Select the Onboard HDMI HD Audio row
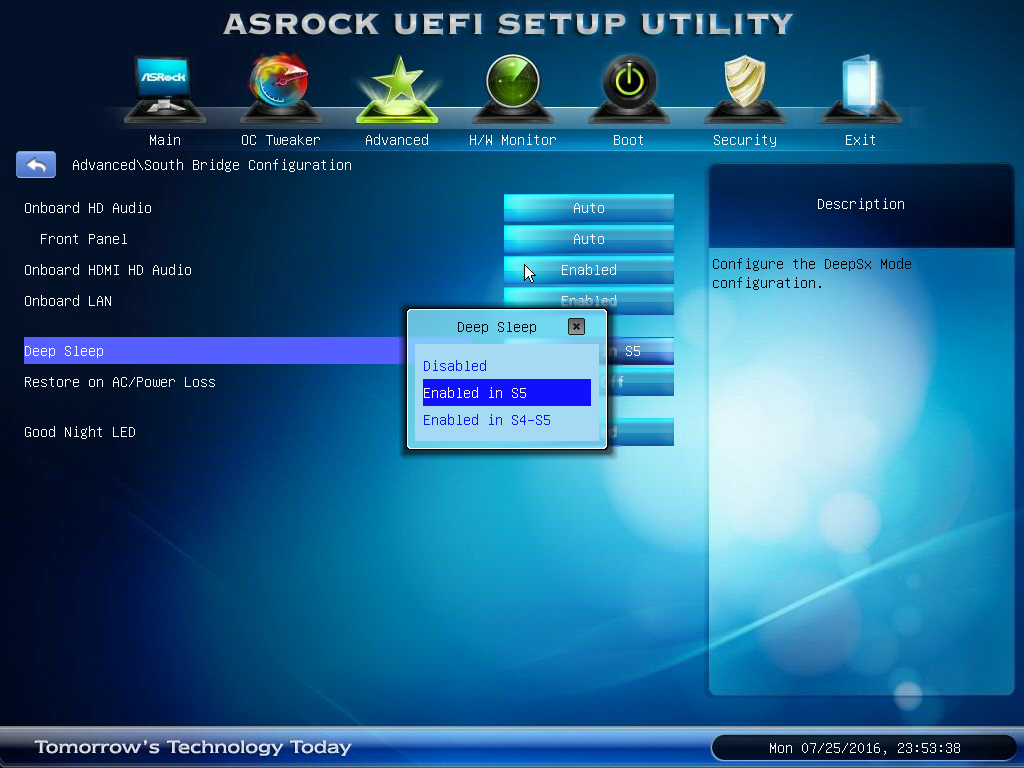Viewport: 1024px width, 768px height. (108, 270)
